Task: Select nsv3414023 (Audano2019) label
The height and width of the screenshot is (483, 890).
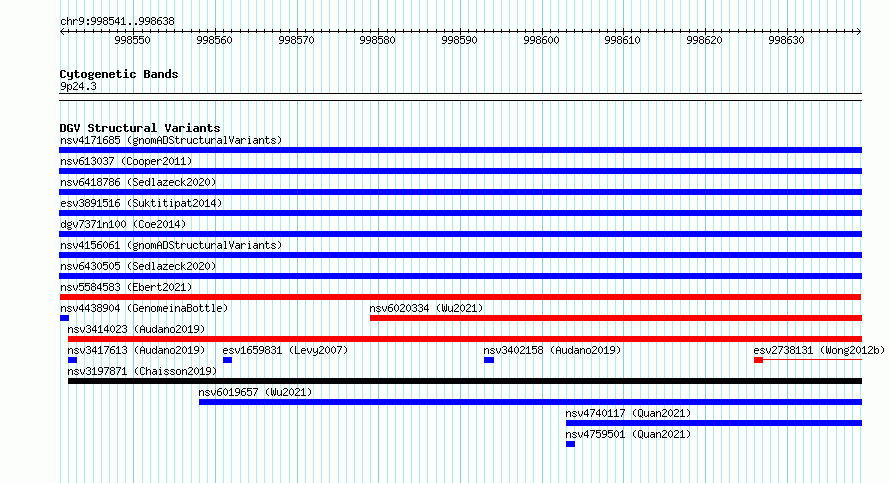Action: (136, 329)
